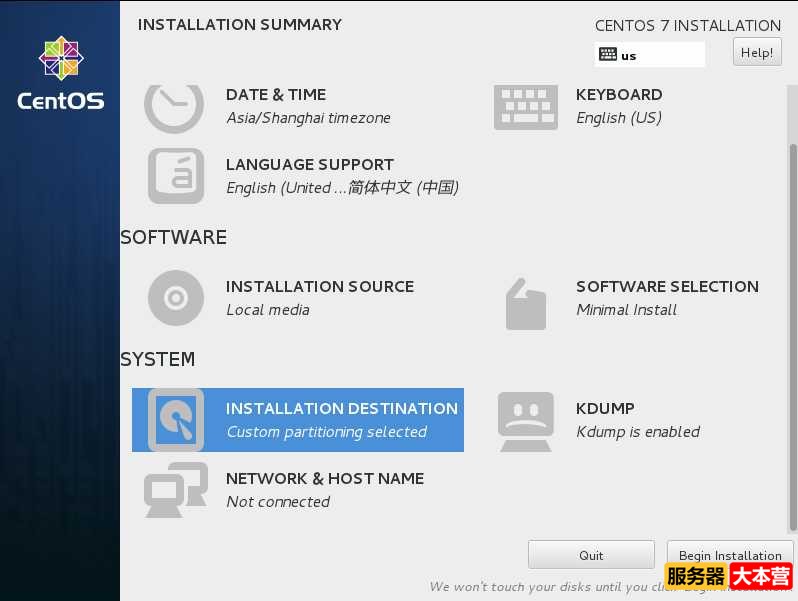The height and width of the screenshot is (601, 798).
Task: Click the 'Custom partitioning selected' text
Action: (x=327, y=432)
